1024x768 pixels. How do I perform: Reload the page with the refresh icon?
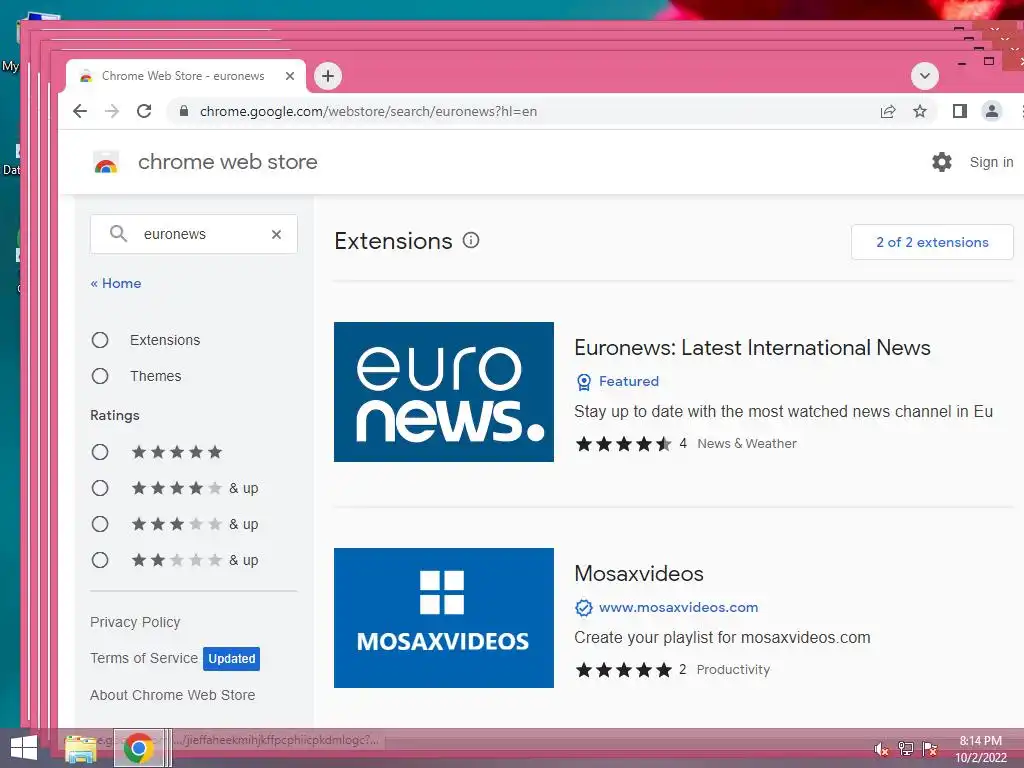click(144, 111)
